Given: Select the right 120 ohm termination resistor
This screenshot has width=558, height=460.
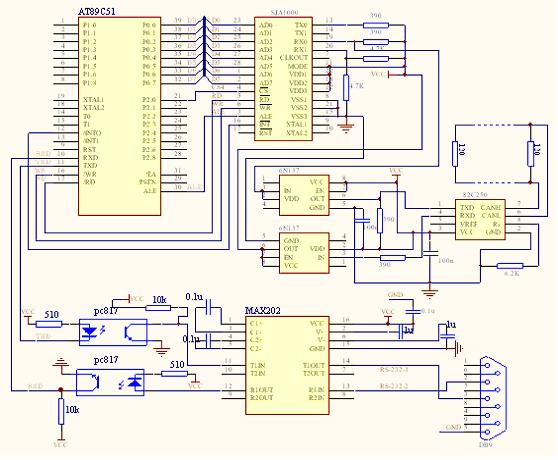Looking at the screenshot, I should (x=530, y=154).
